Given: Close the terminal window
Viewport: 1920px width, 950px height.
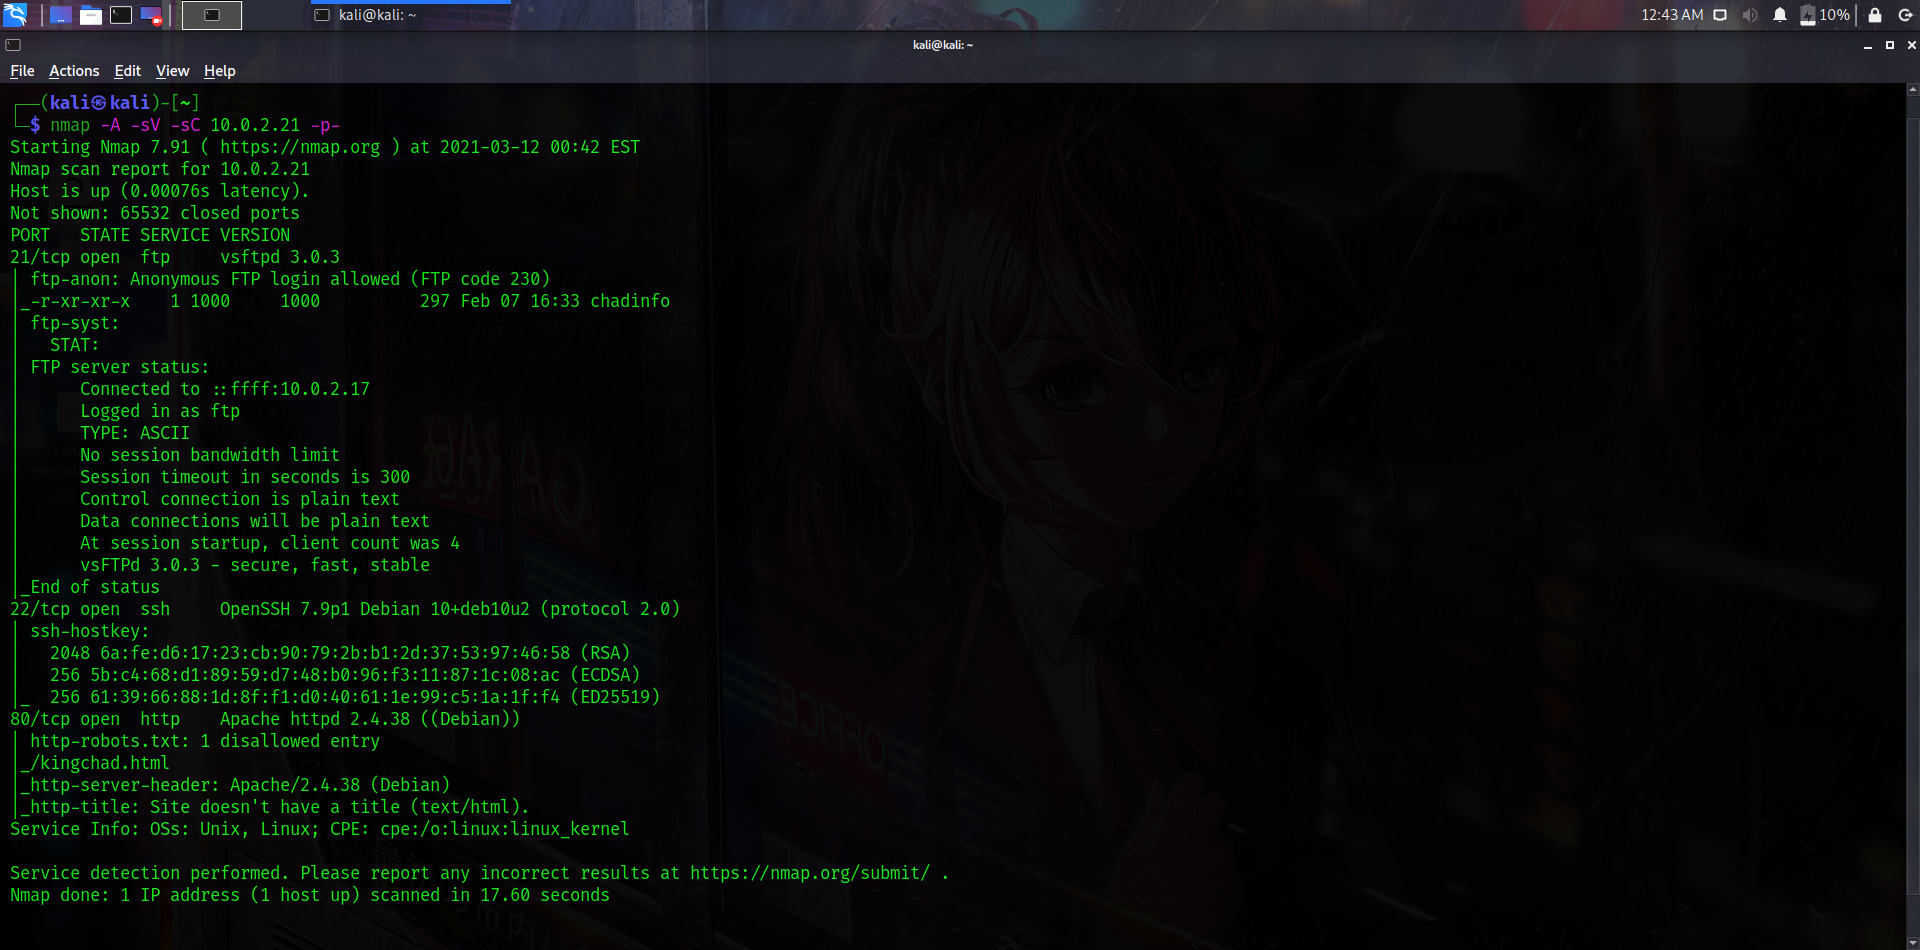Looking at the screenshot, I should pyautogui.click(x=1911, y=45).
